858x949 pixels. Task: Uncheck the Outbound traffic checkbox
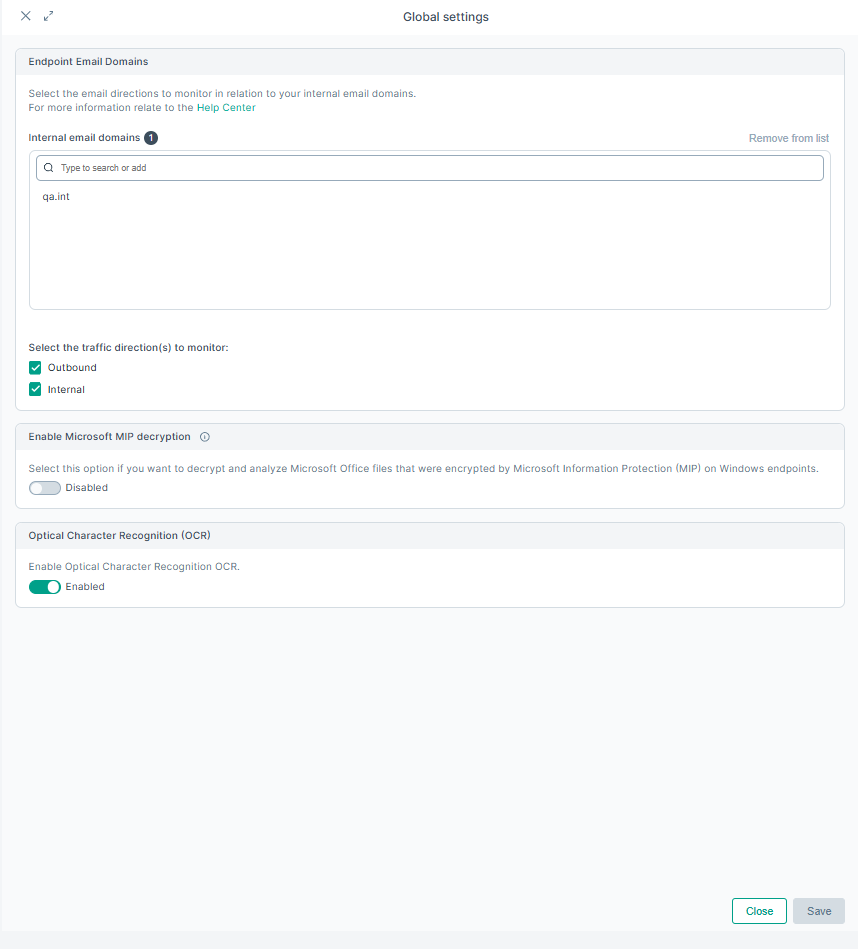coord(35,367)
